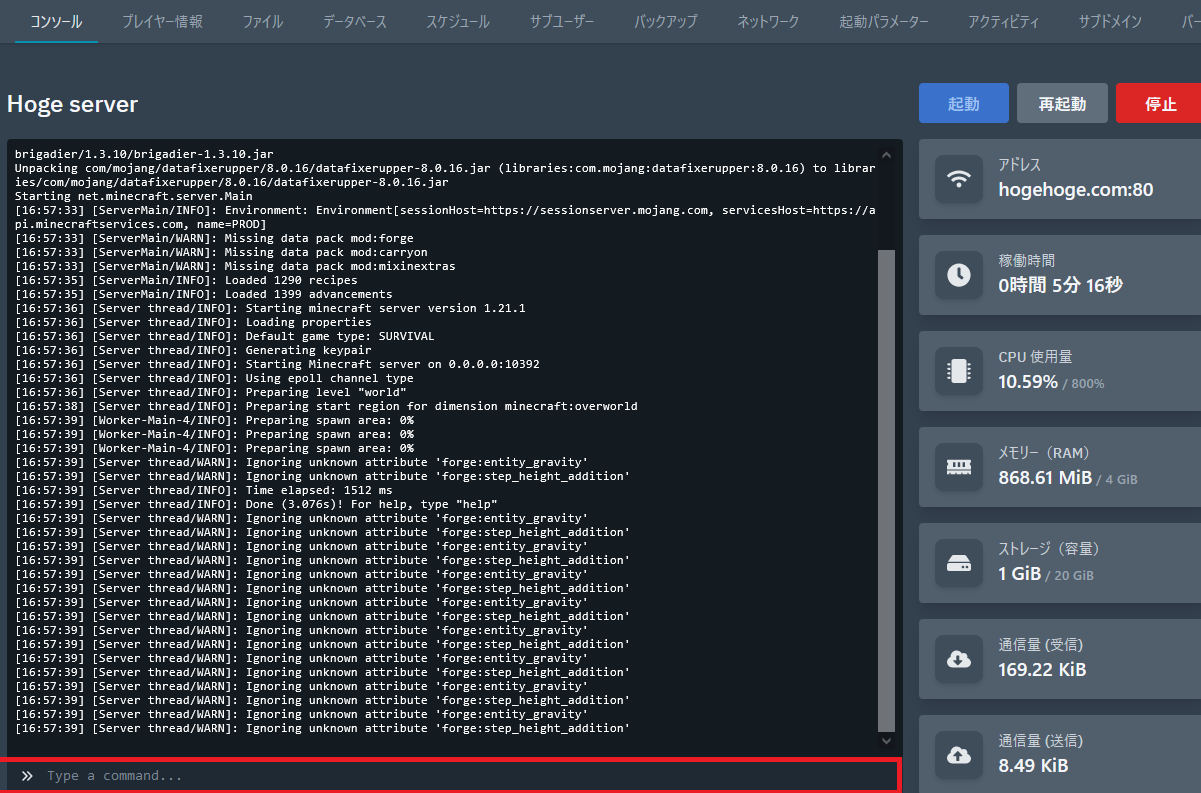Open the プレイヤー情報 tab

(162, 21)
